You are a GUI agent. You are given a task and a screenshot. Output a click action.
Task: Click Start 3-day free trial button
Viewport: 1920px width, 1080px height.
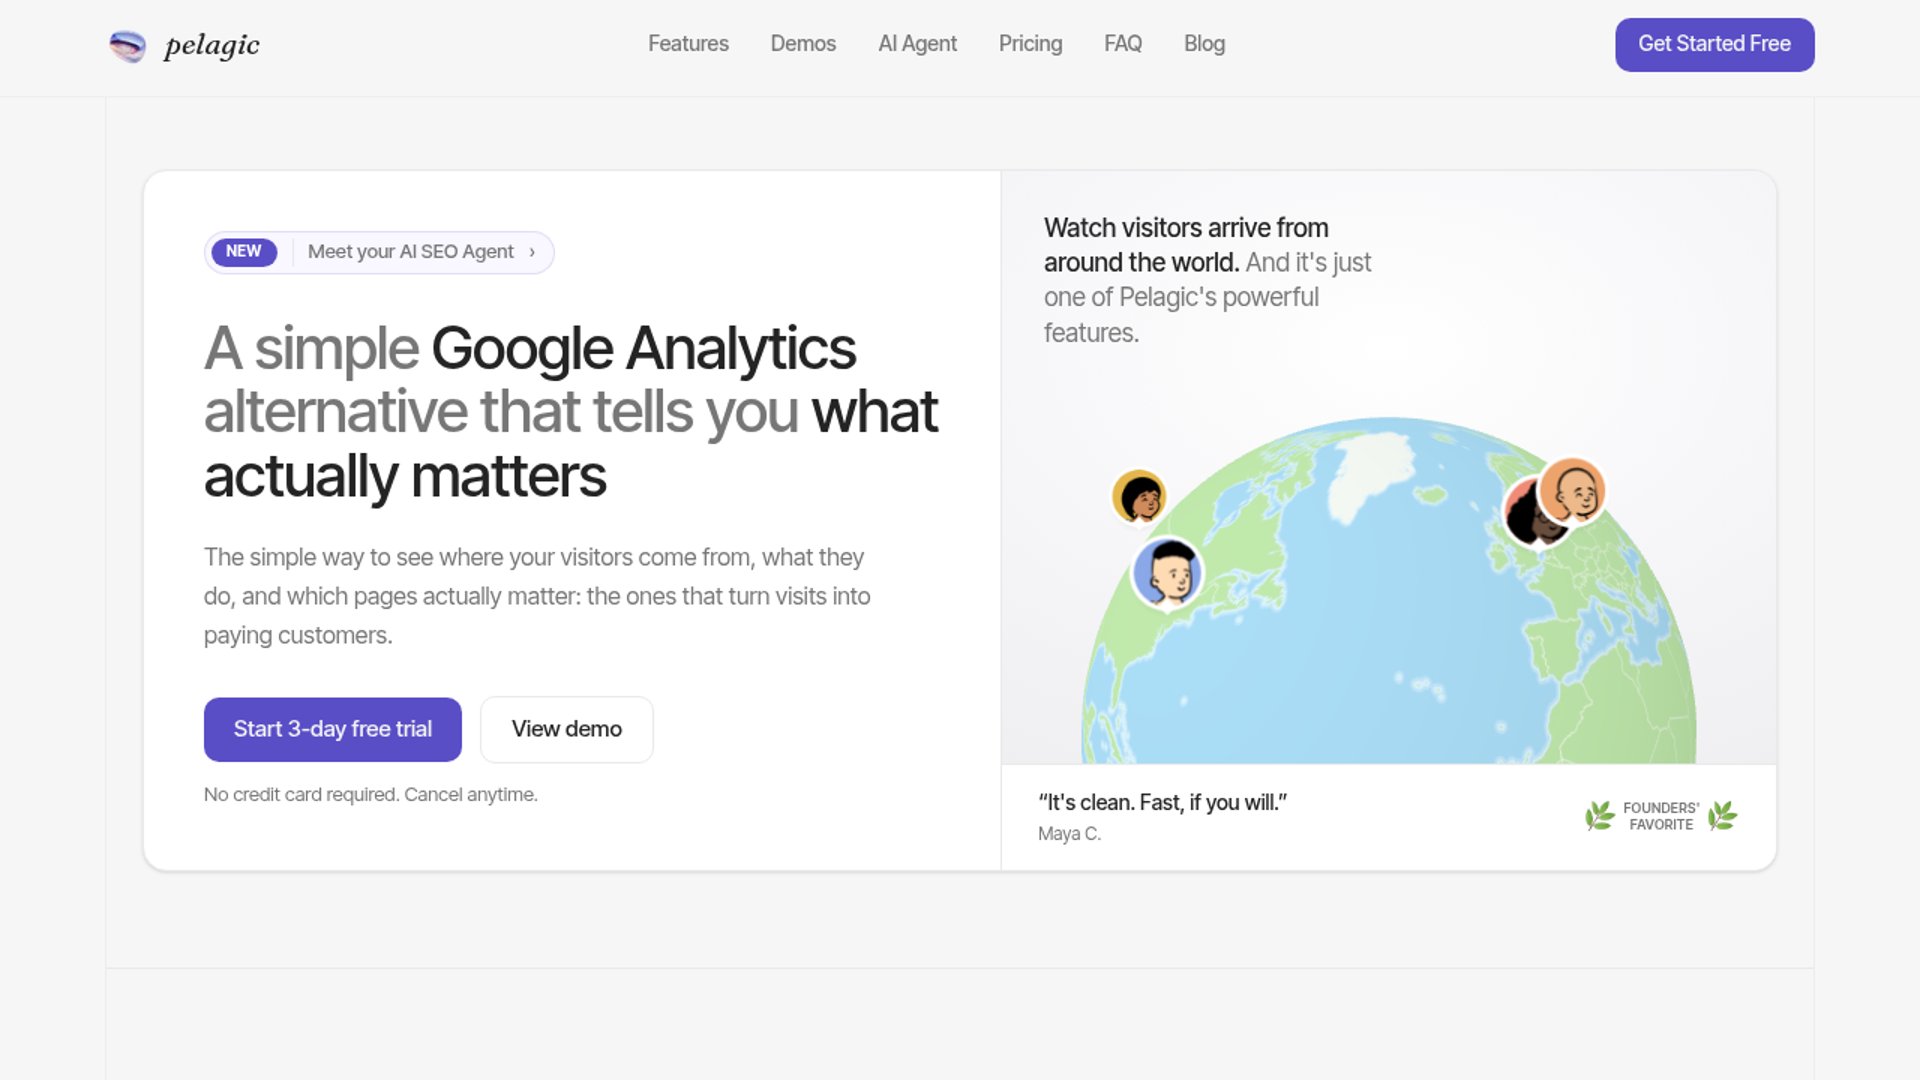coord(332,729)
